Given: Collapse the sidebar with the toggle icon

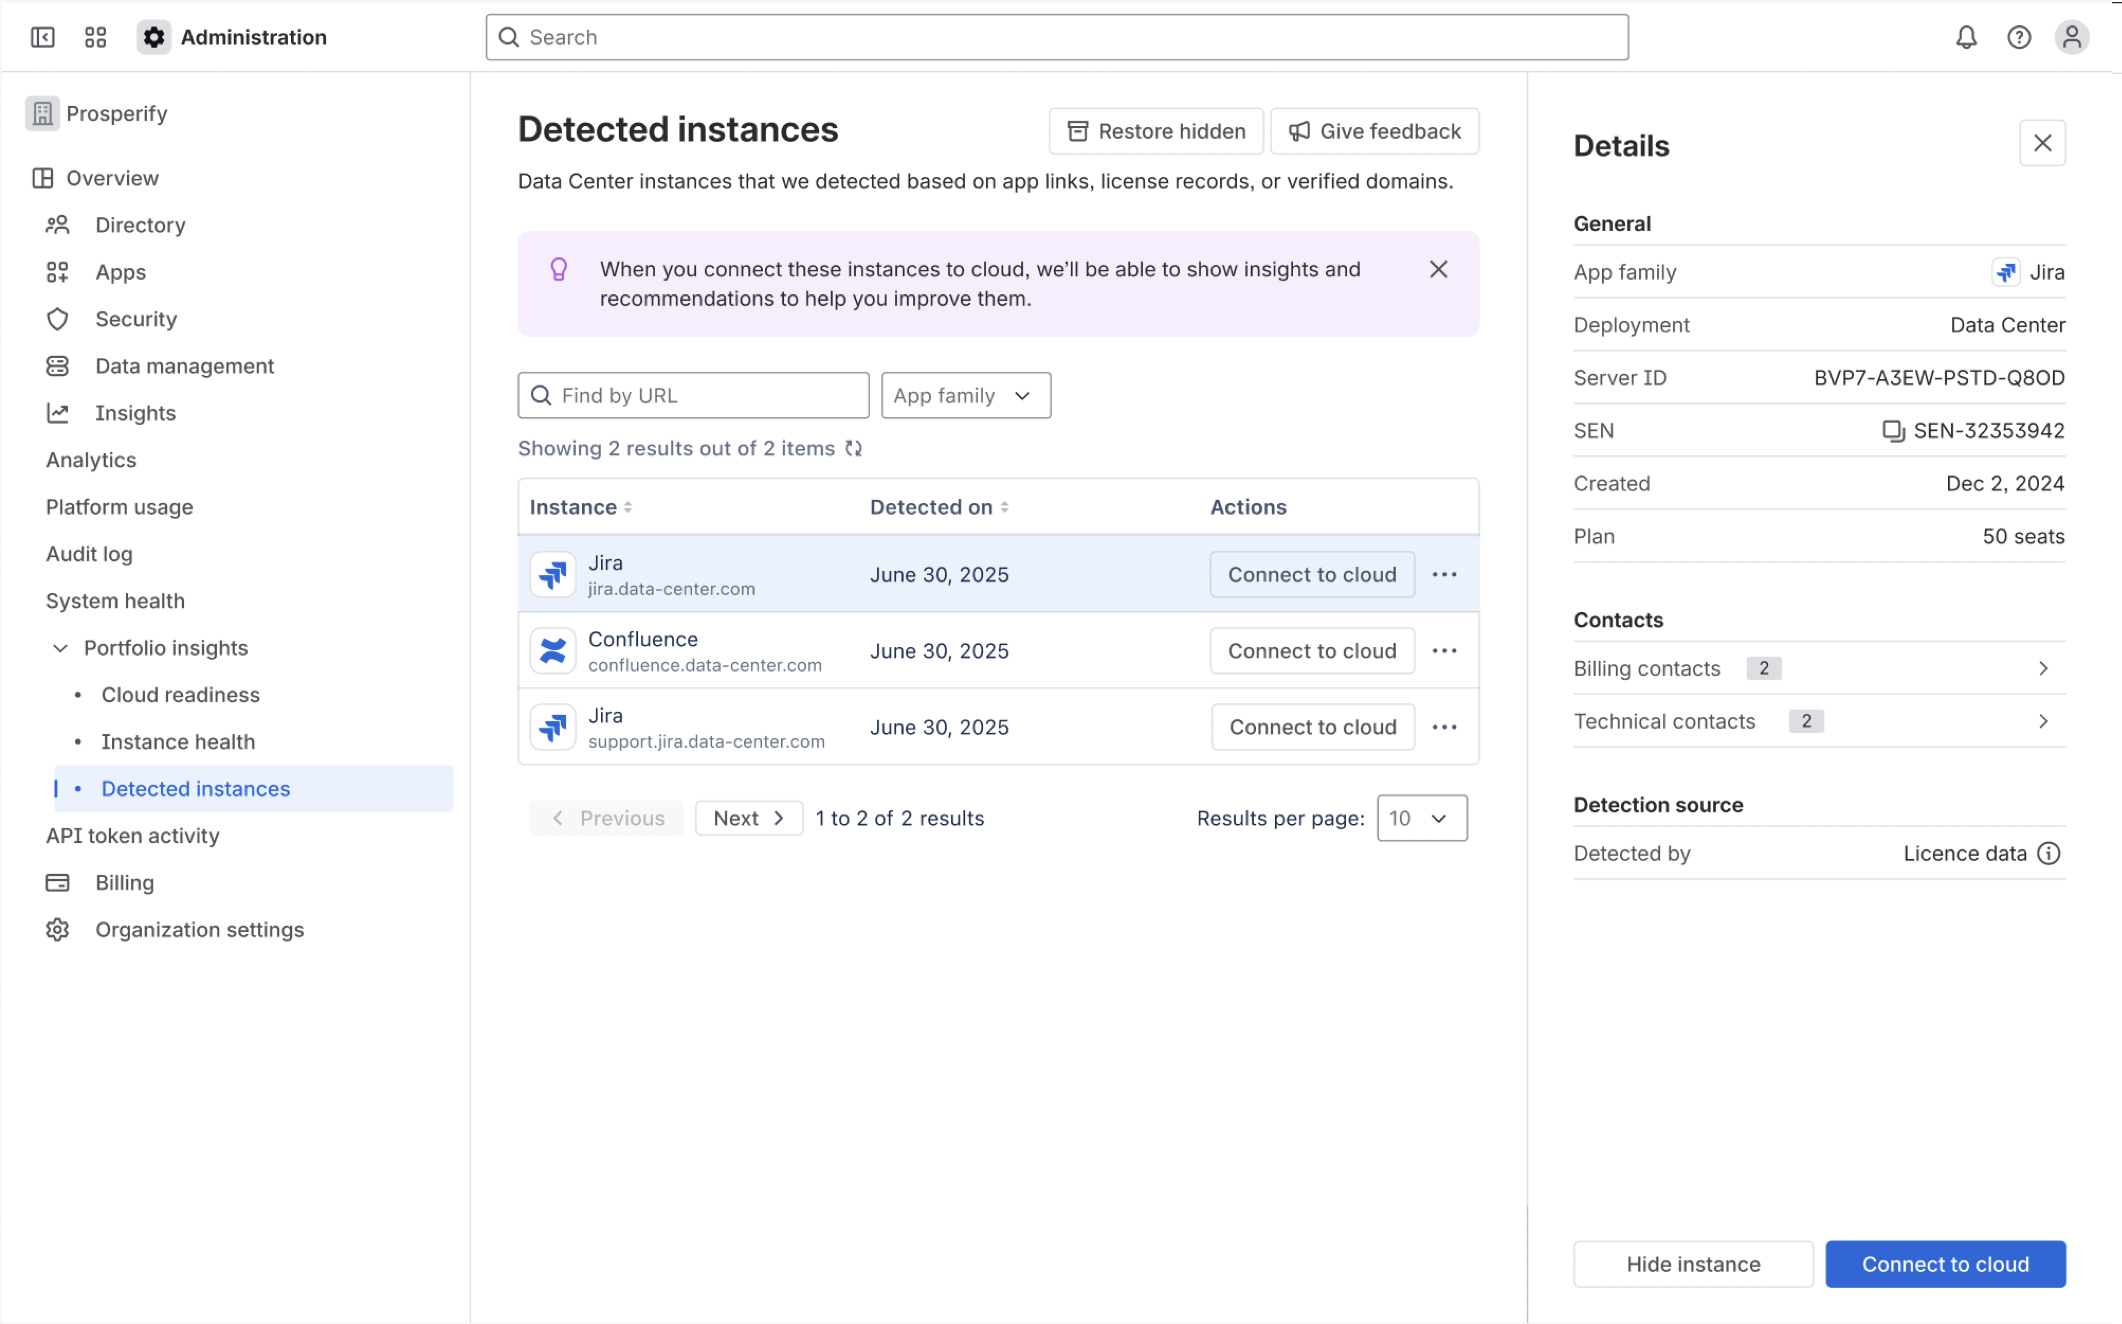Looking at the screenshot, I should pyautogui.click(x=42, y=37).
